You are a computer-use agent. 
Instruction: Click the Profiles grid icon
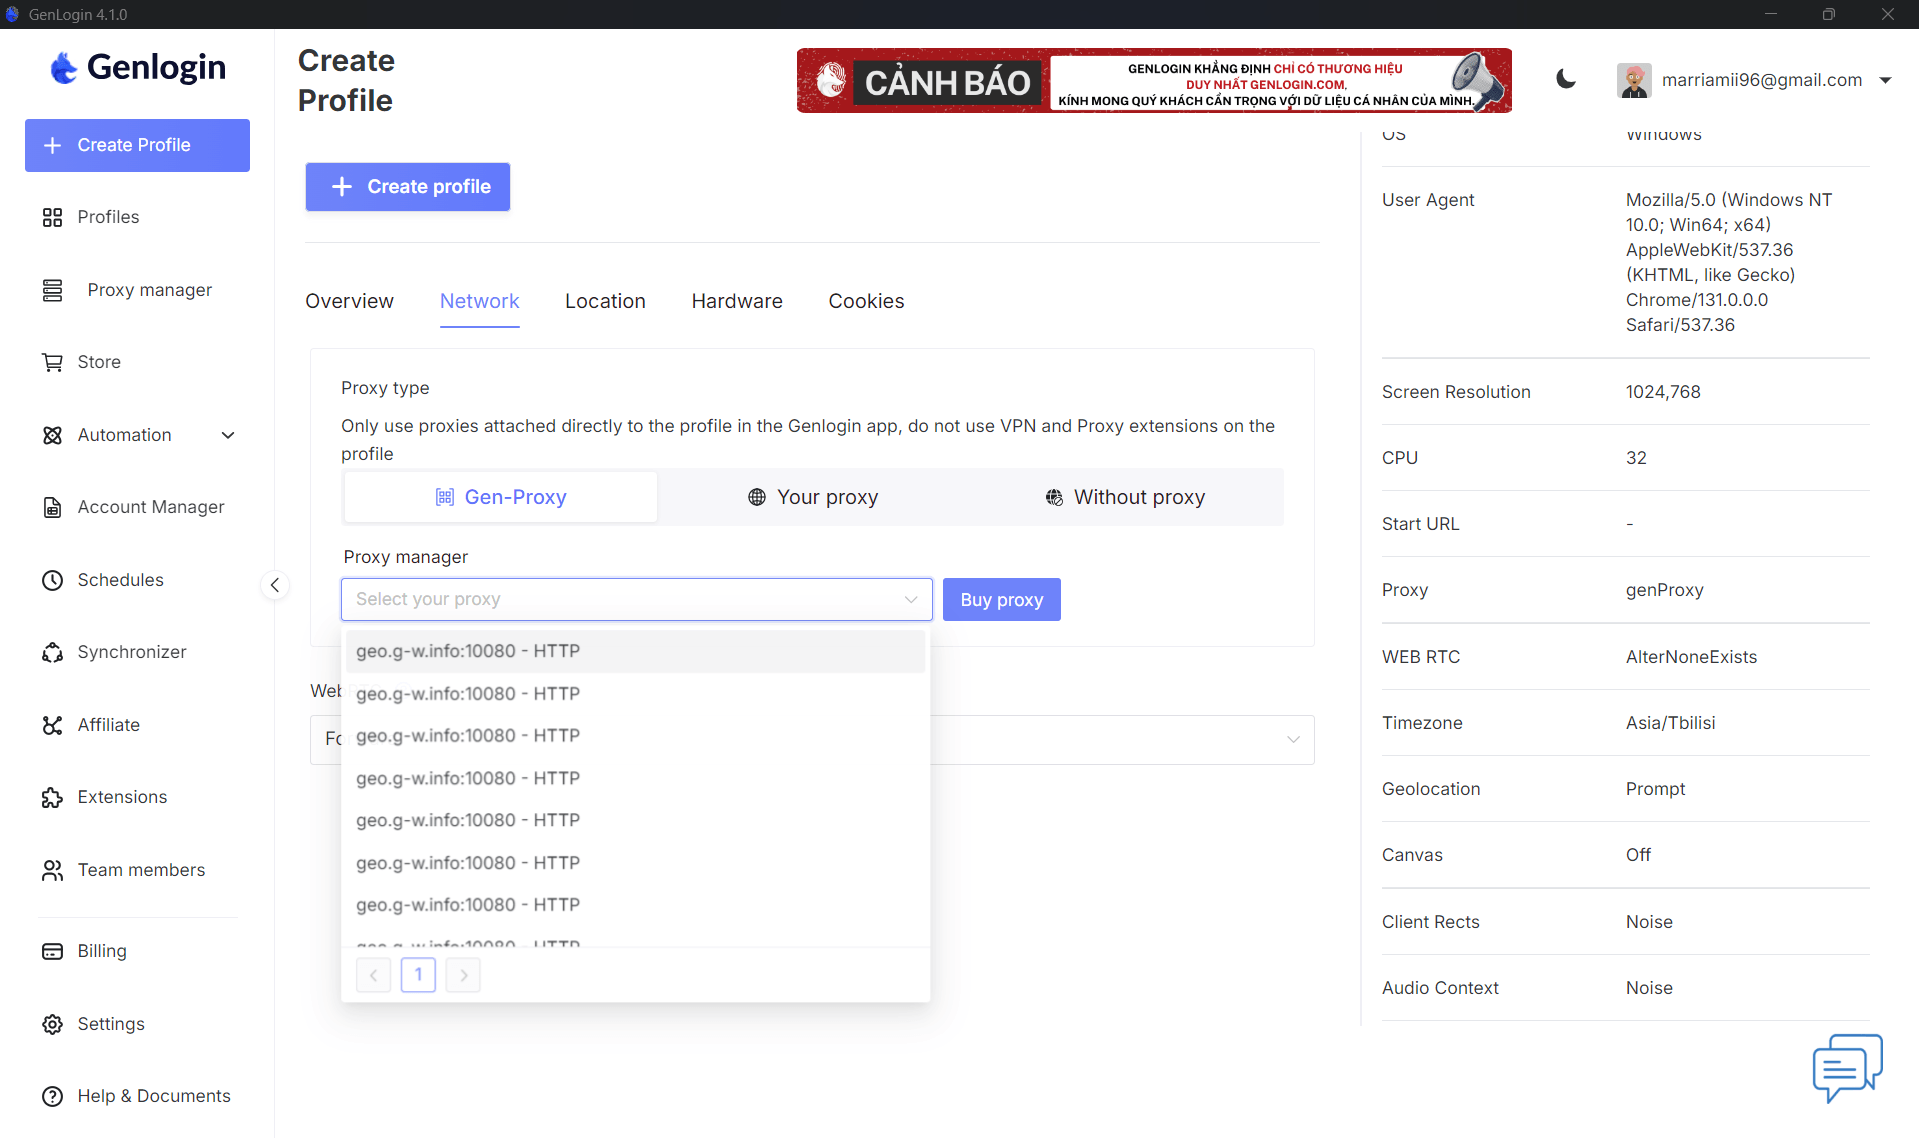click(52, 217)
